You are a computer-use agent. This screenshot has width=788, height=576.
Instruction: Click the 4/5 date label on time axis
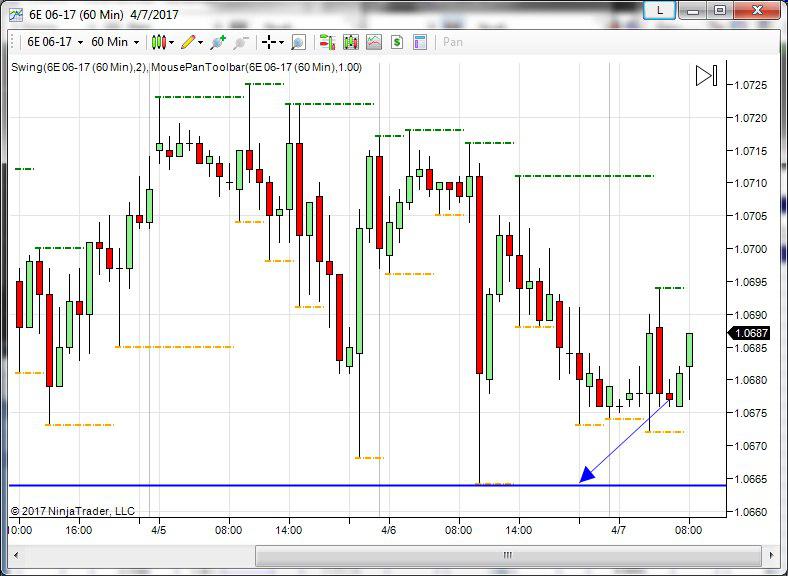(159, 530)
